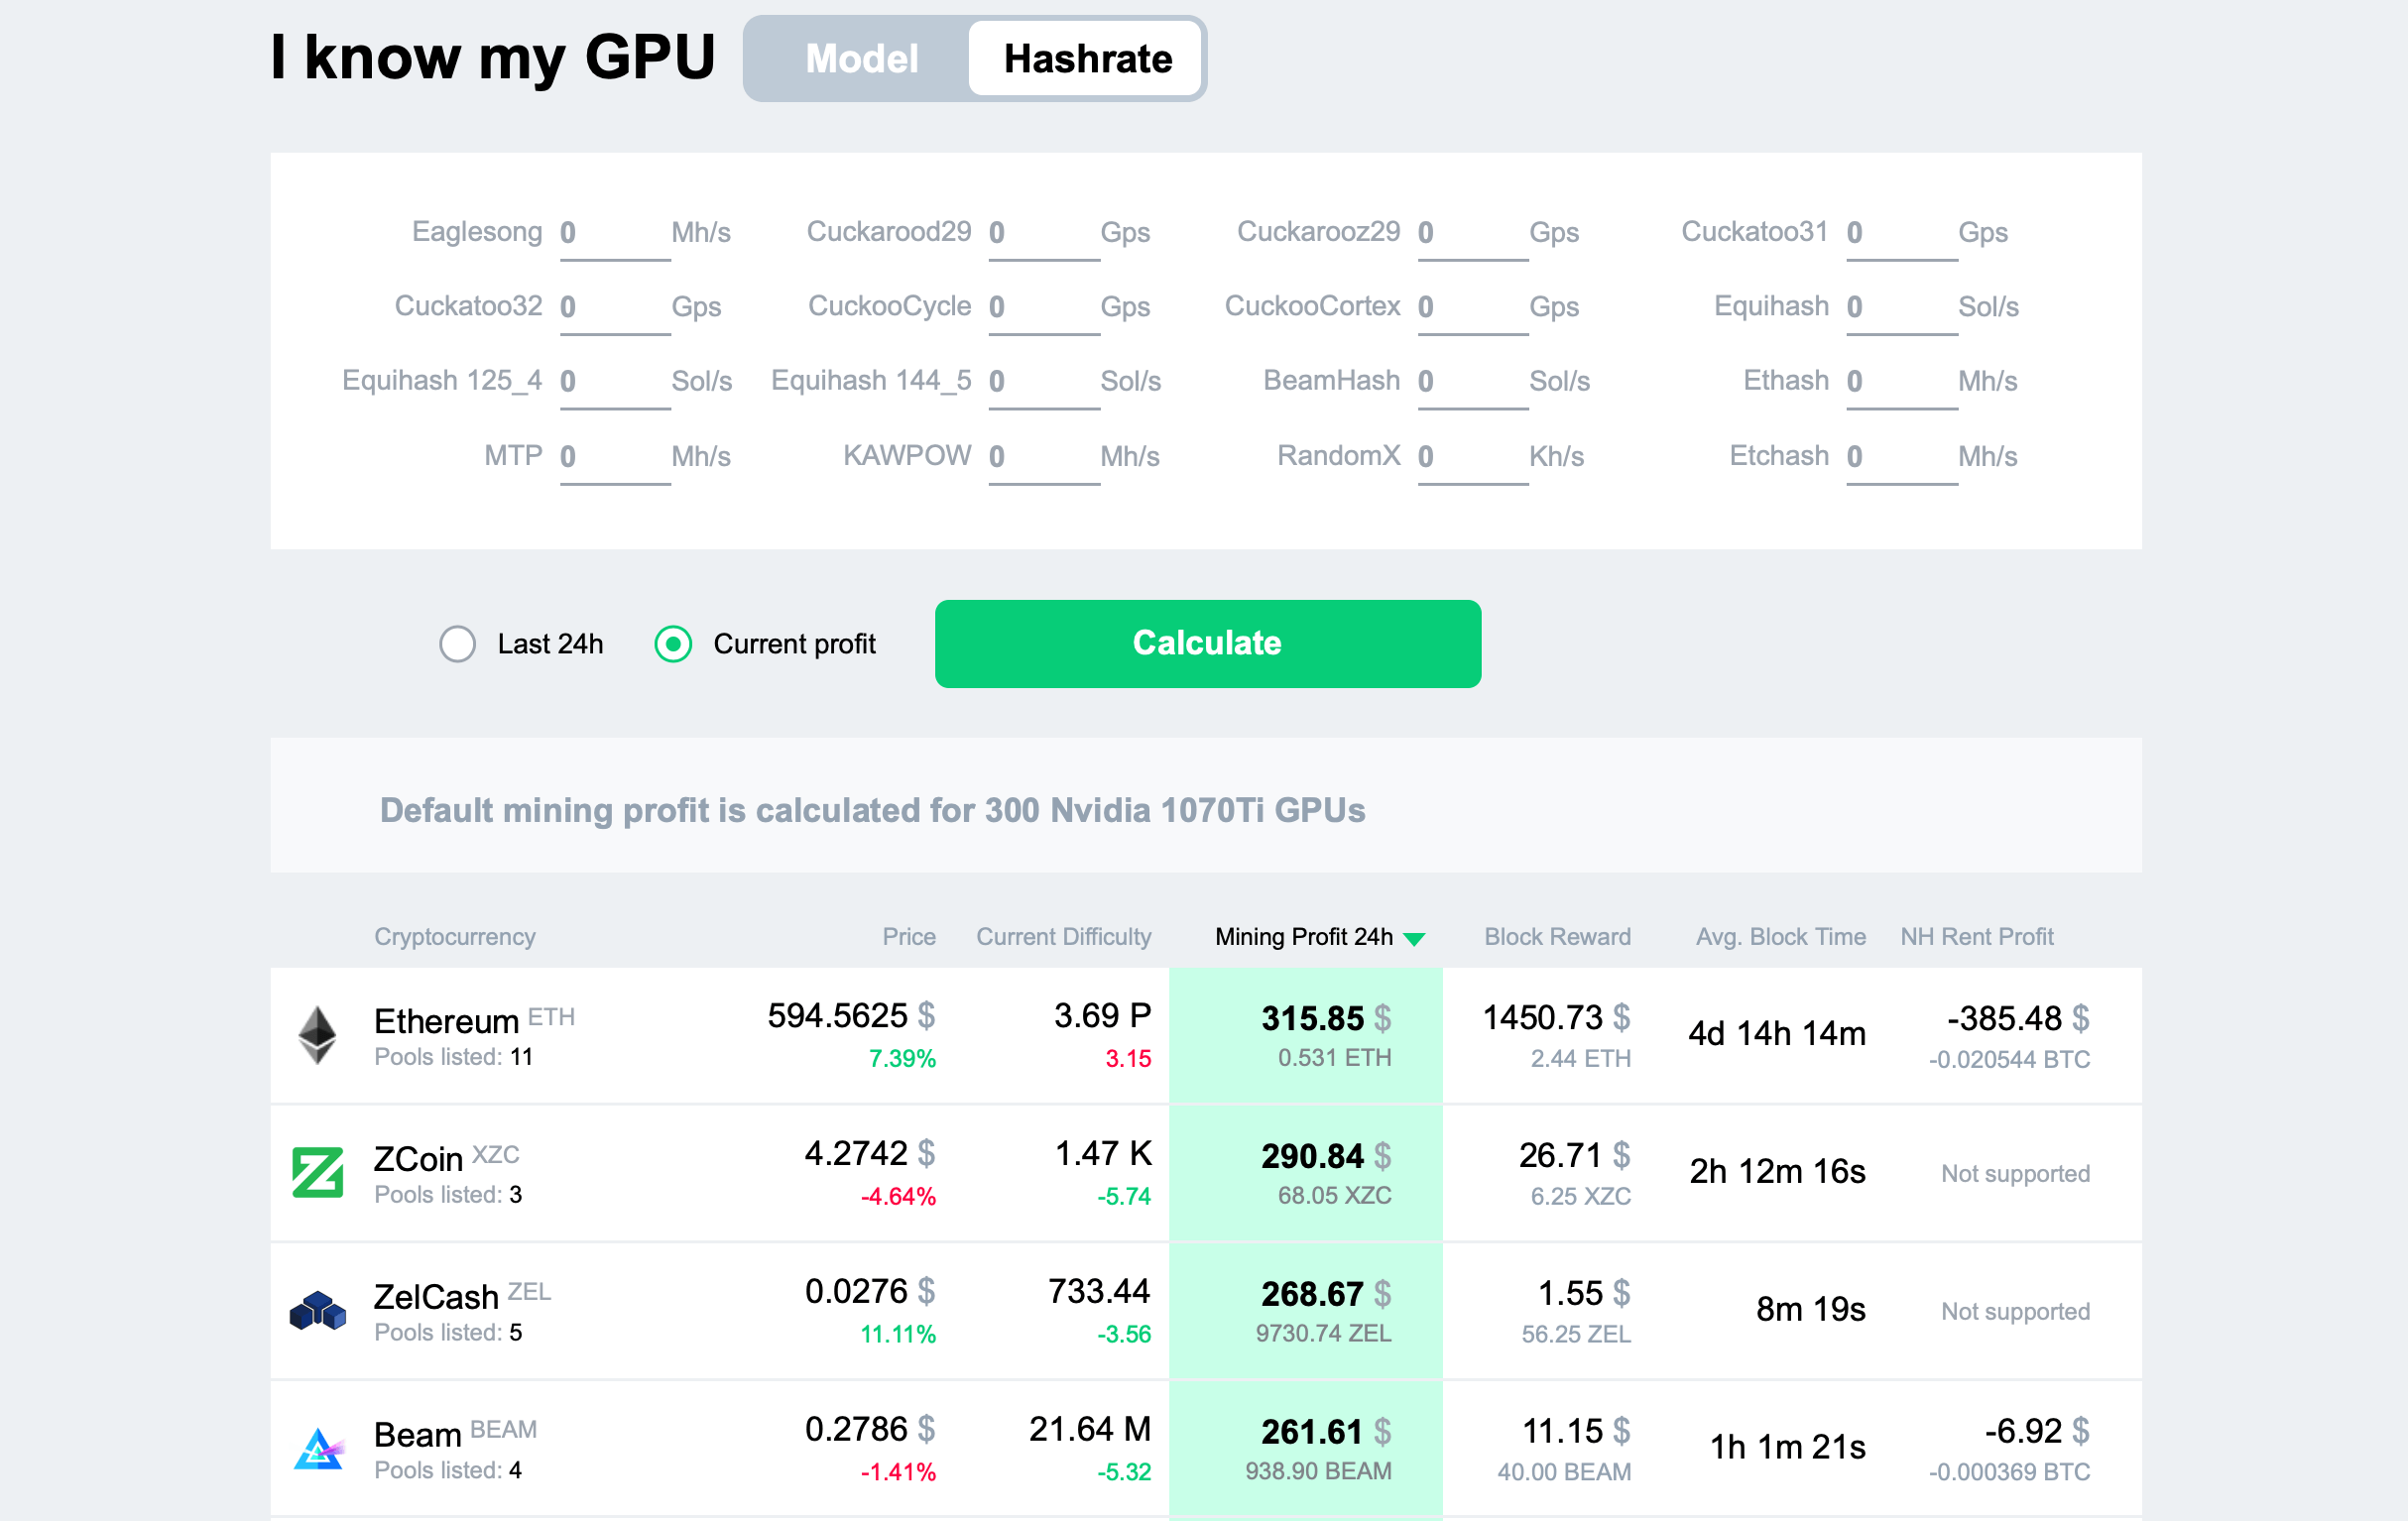Select the Current profit radio button
The height and width of the screenshot is (1521, 2408).
671,644
